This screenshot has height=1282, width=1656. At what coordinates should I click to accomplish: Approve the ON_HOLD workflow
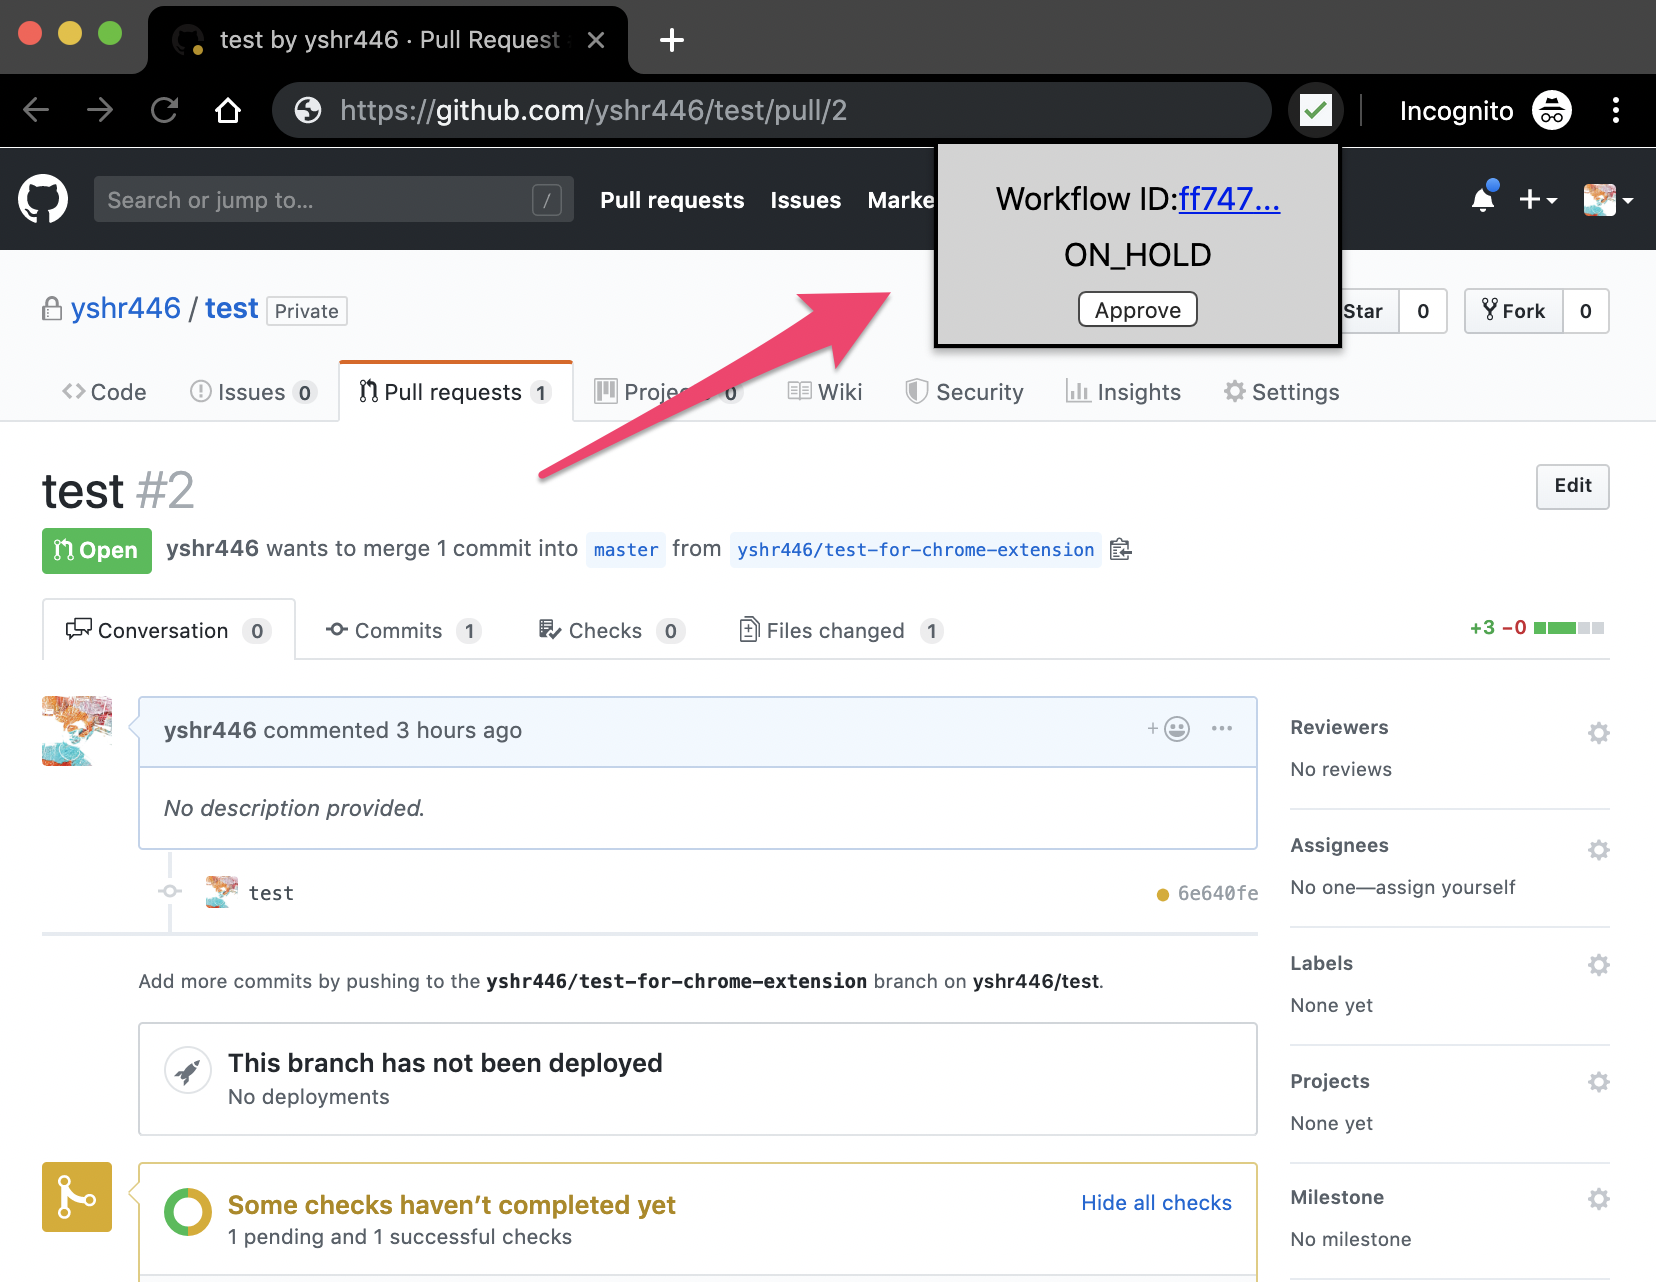(x=1137, y=309)
